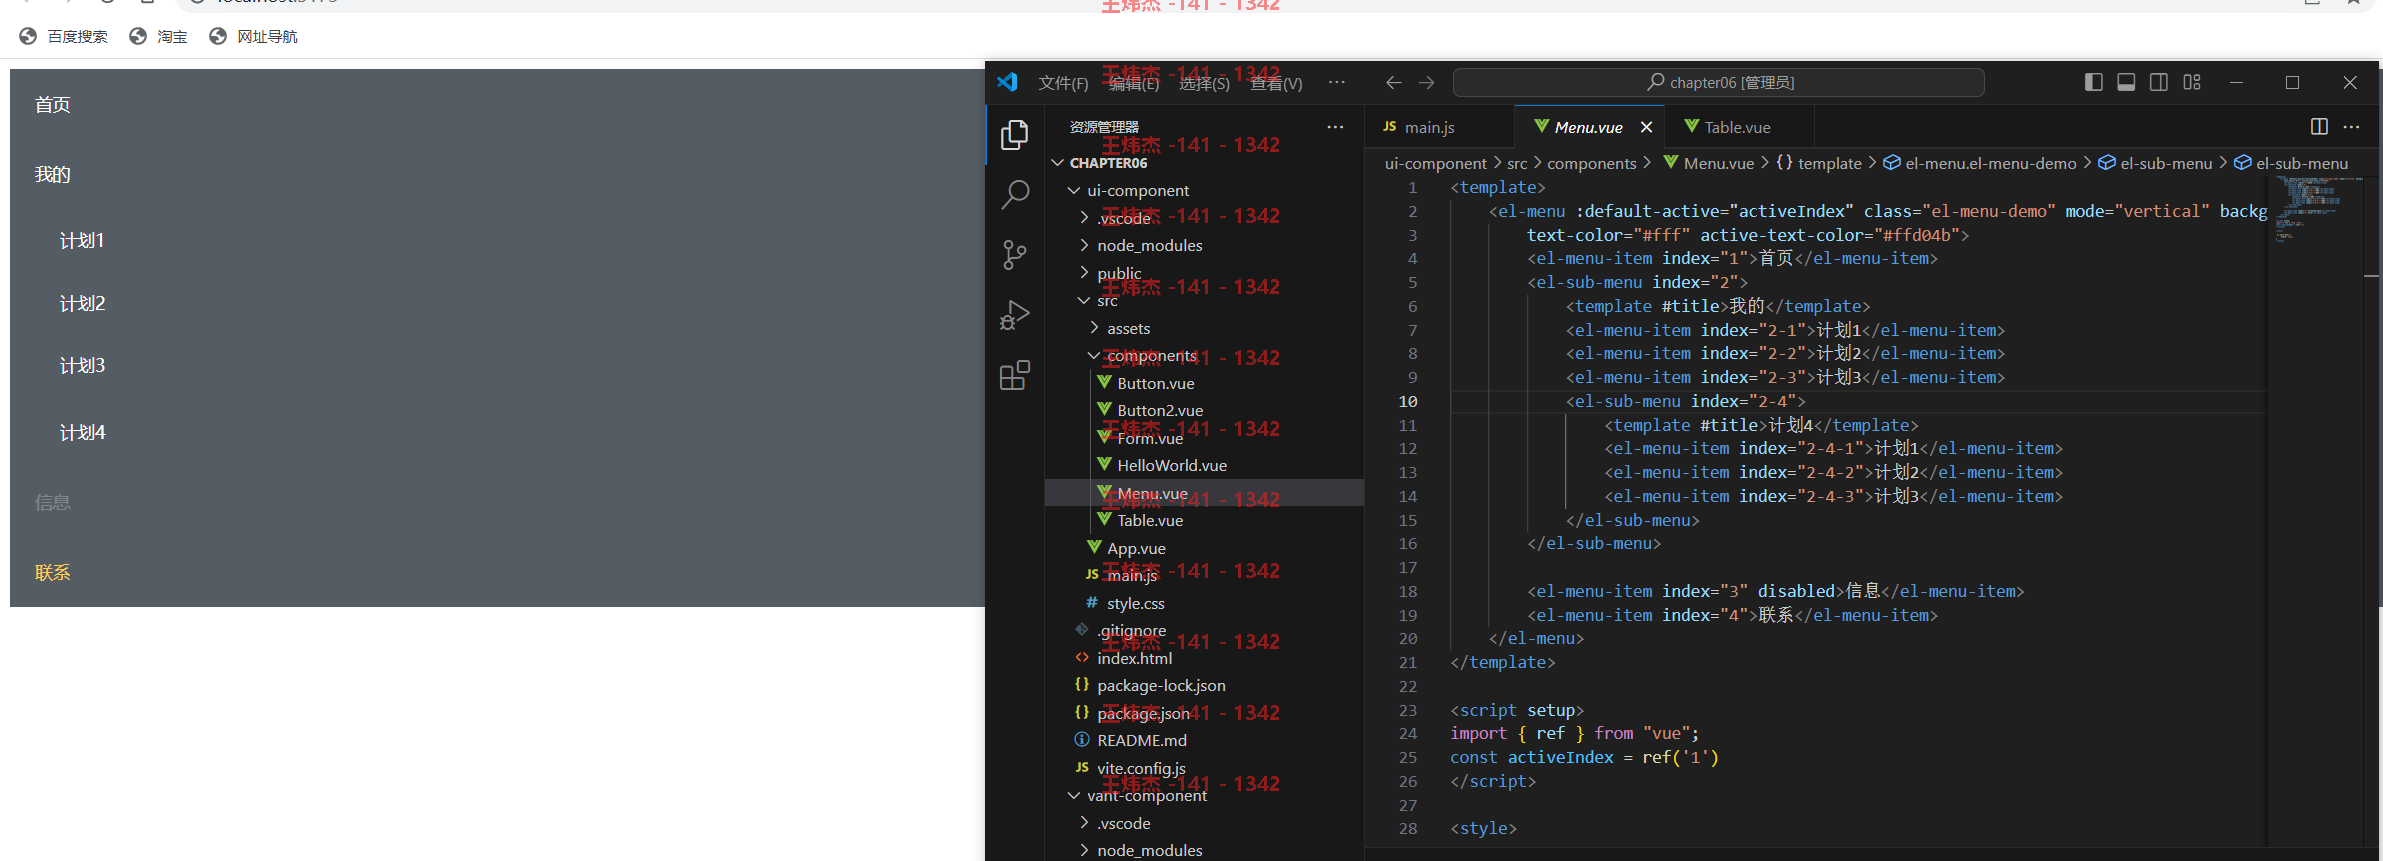
Task: Click the chapter06 command center search box
Action: (x=1718, y=82)
